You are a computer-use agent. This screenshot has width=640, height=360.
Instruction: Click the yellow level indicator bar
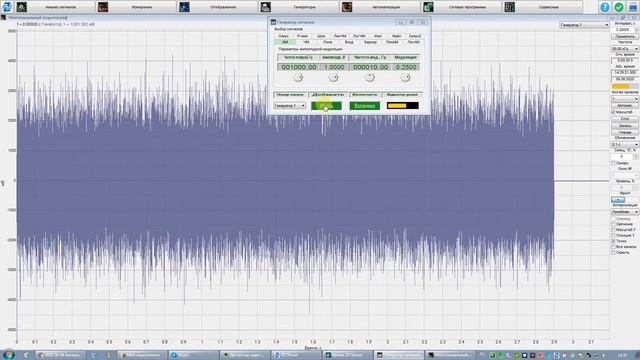(402, 106)
